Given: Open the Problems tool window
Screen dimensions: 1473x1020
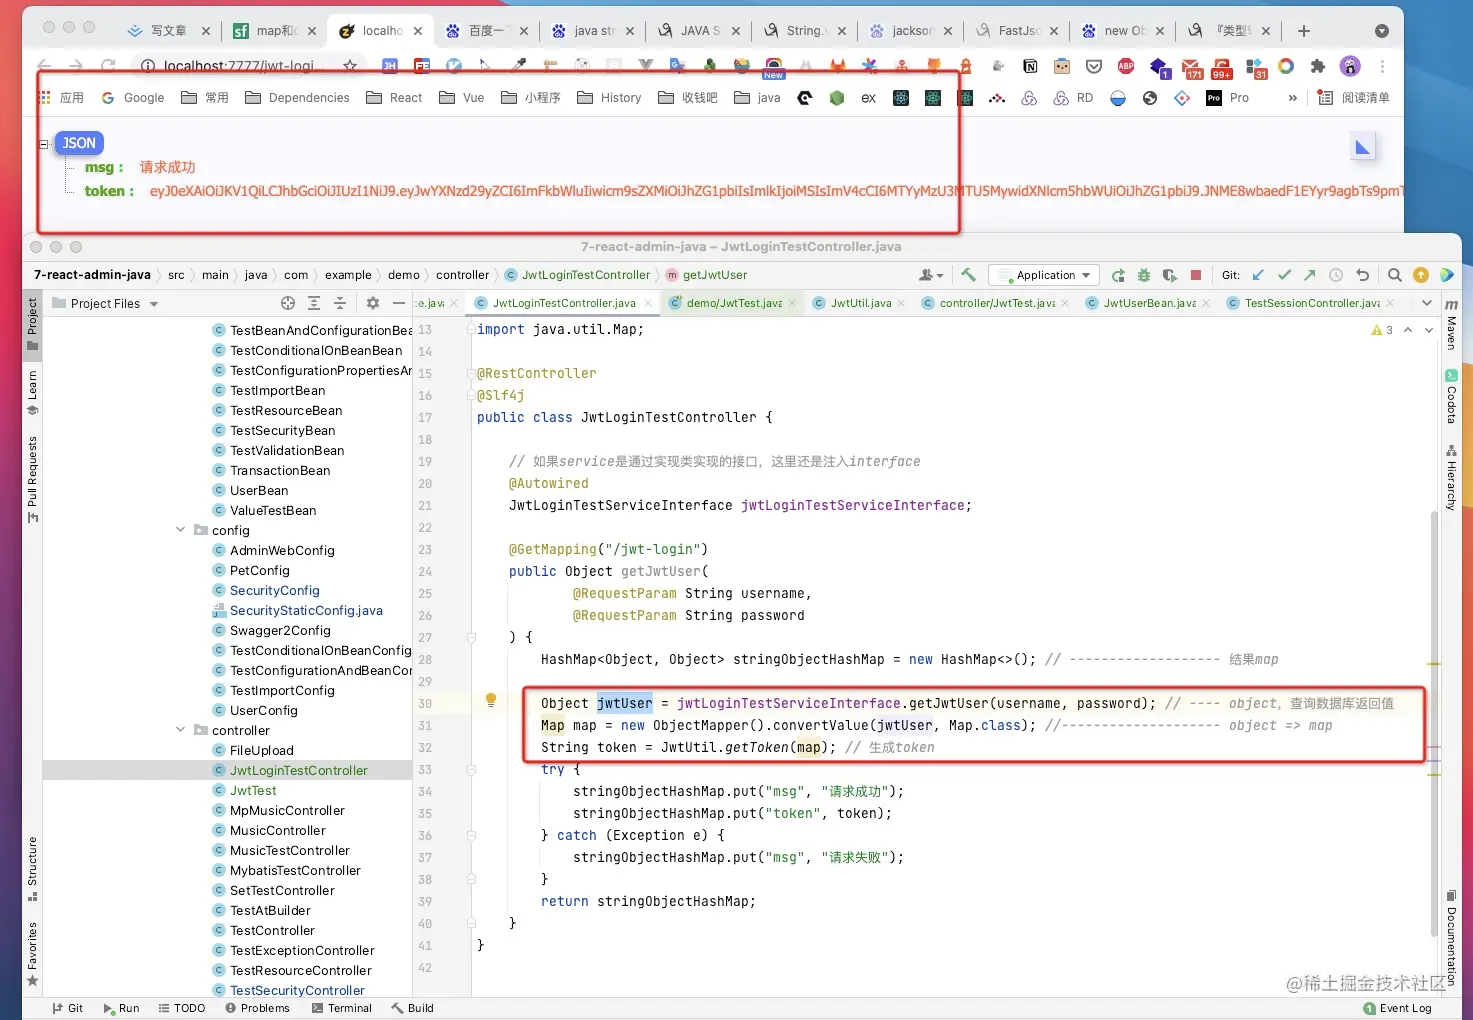Looking at the screenshot, I should [x=257, y=1008].
